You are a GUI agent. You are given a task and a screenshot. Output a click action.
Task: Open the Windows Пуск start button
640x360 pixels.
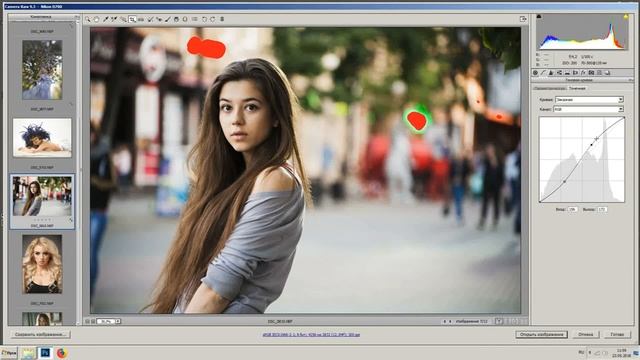point(9,353)
